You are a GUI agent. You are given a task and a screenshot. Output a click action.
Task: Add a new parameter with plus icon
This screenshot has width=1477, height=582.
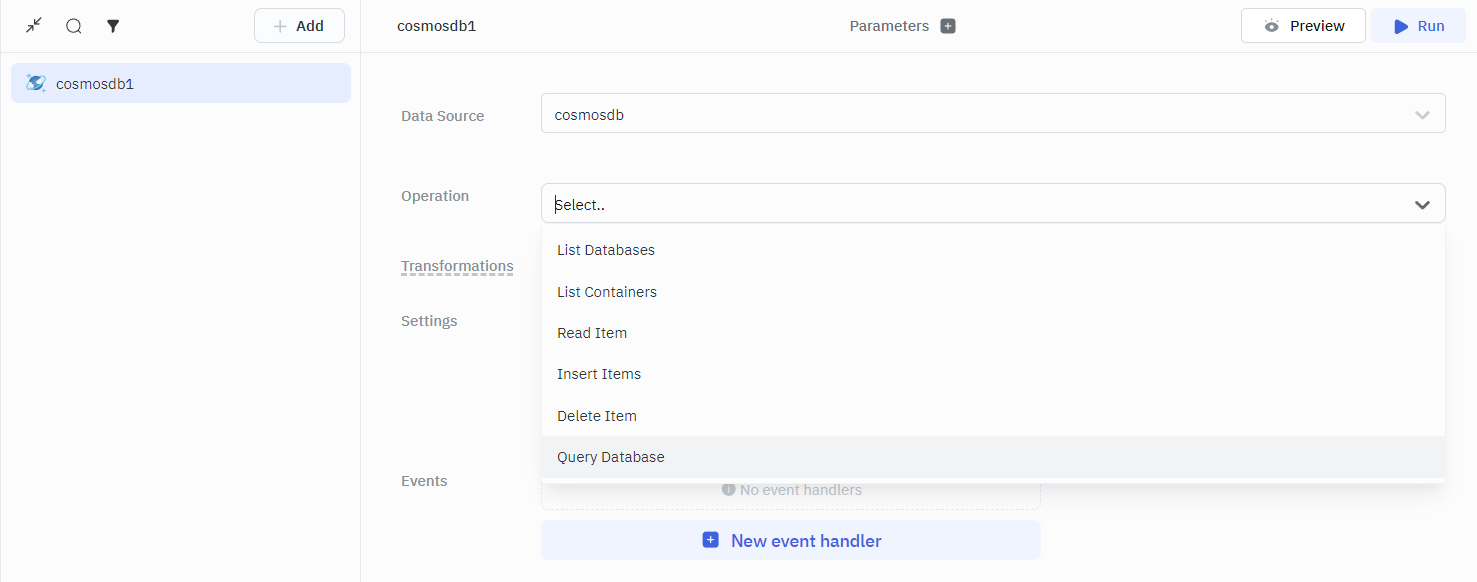(x=948, y=26)
